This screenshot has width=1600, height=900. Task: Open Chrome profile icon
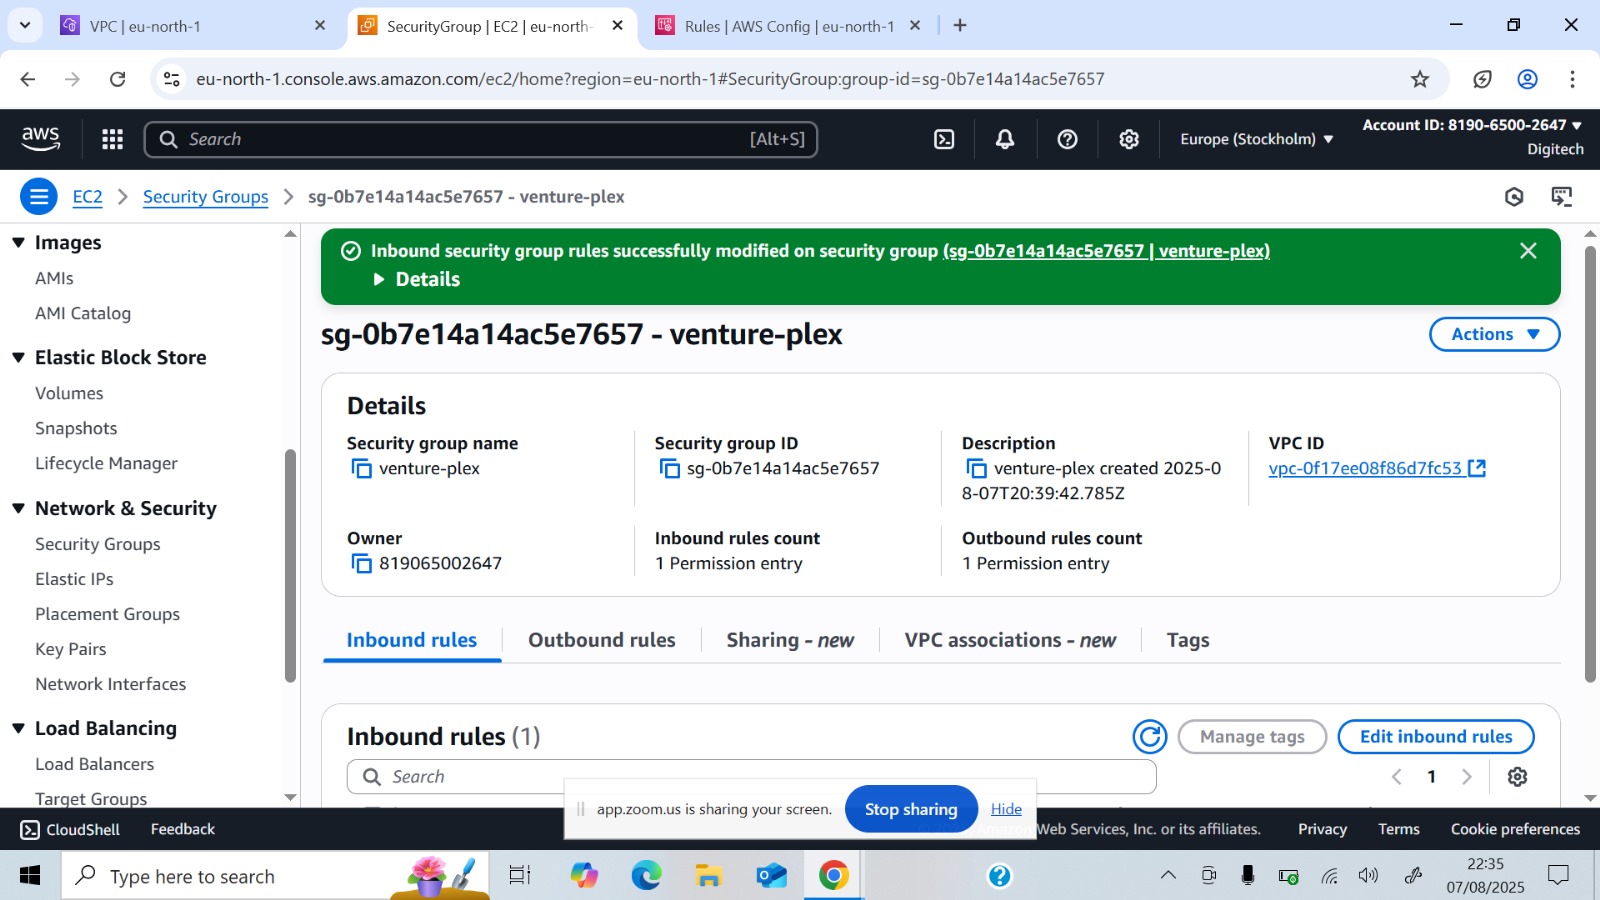[x=1527, y=79]
